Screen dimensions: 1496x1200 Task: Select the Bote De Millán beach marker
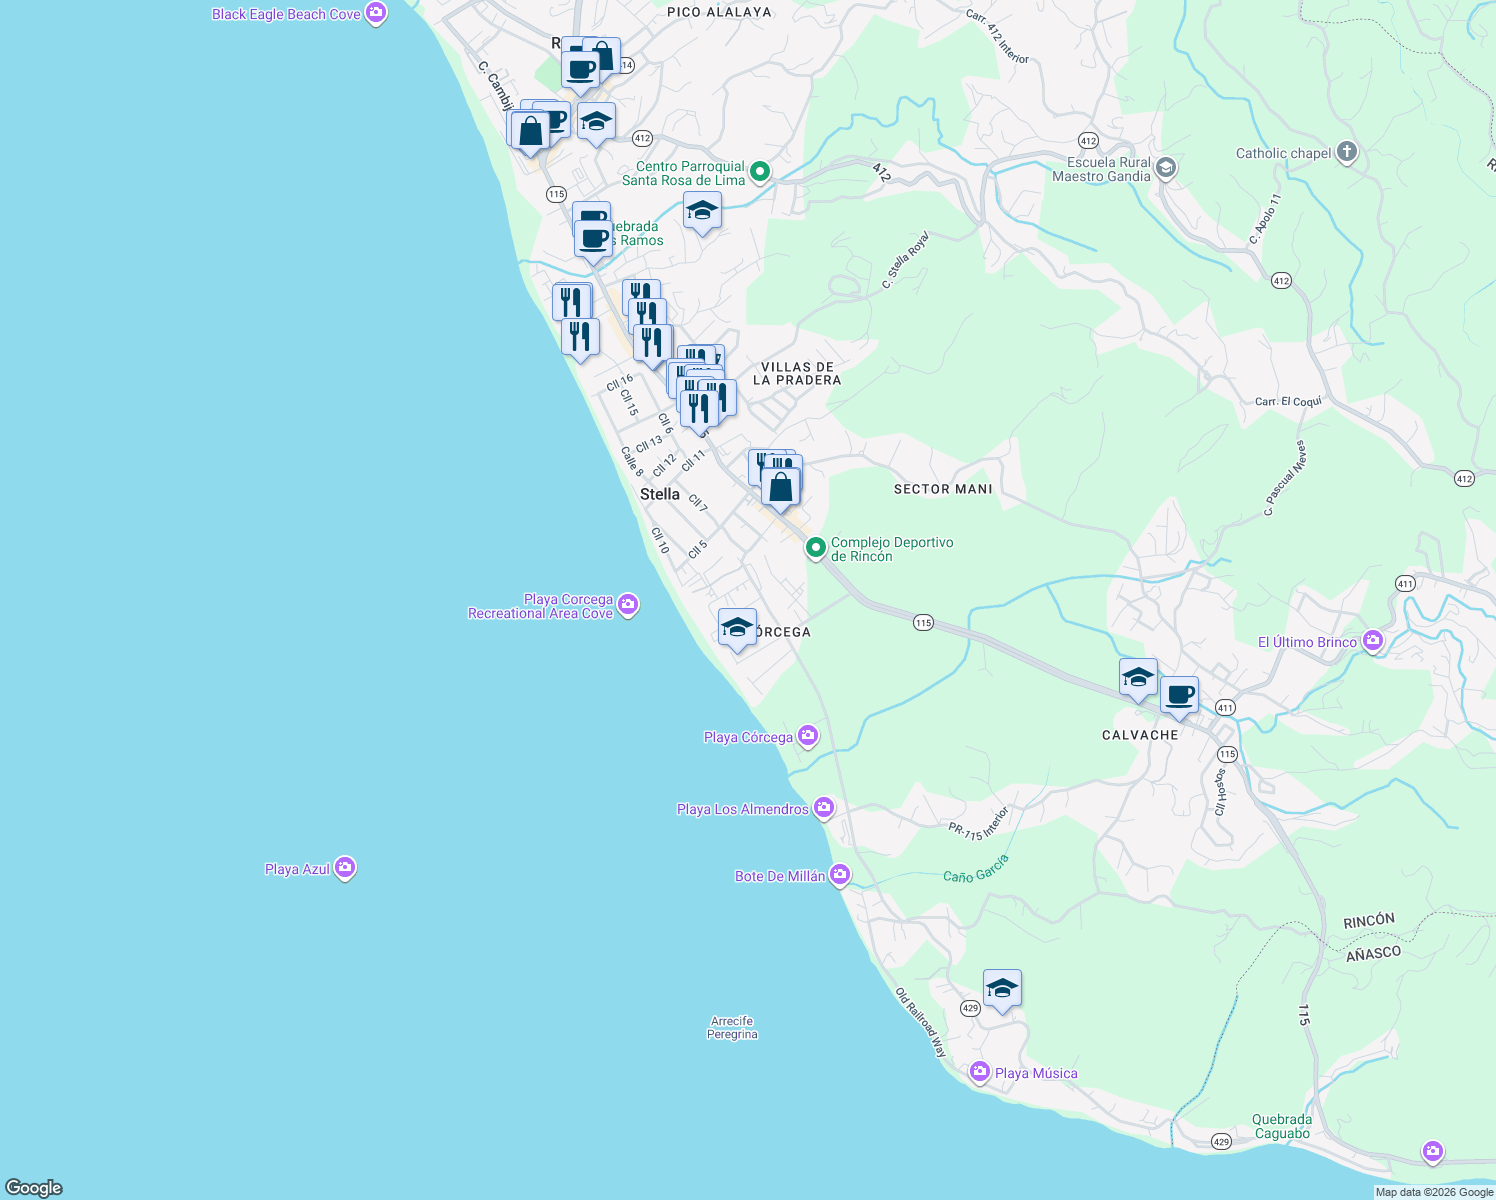840,874
